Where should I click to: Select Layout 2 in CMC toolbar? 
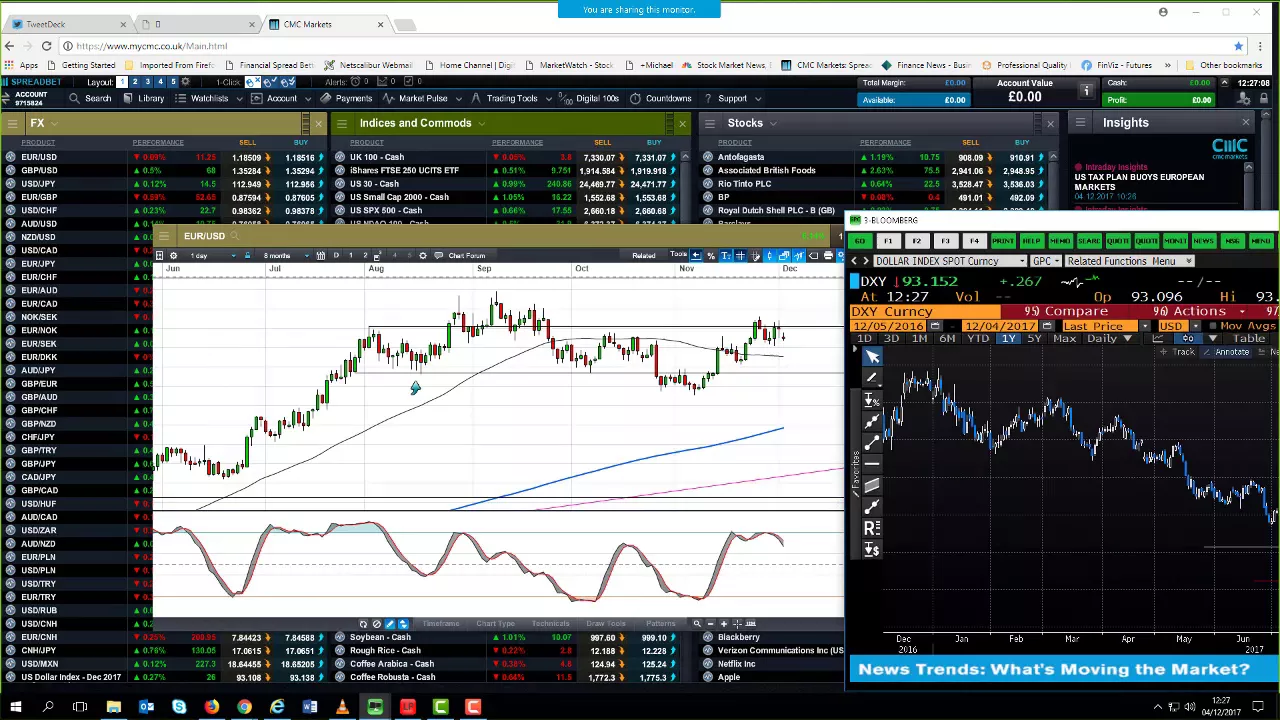pyautogui.click(x=135, y=82)
